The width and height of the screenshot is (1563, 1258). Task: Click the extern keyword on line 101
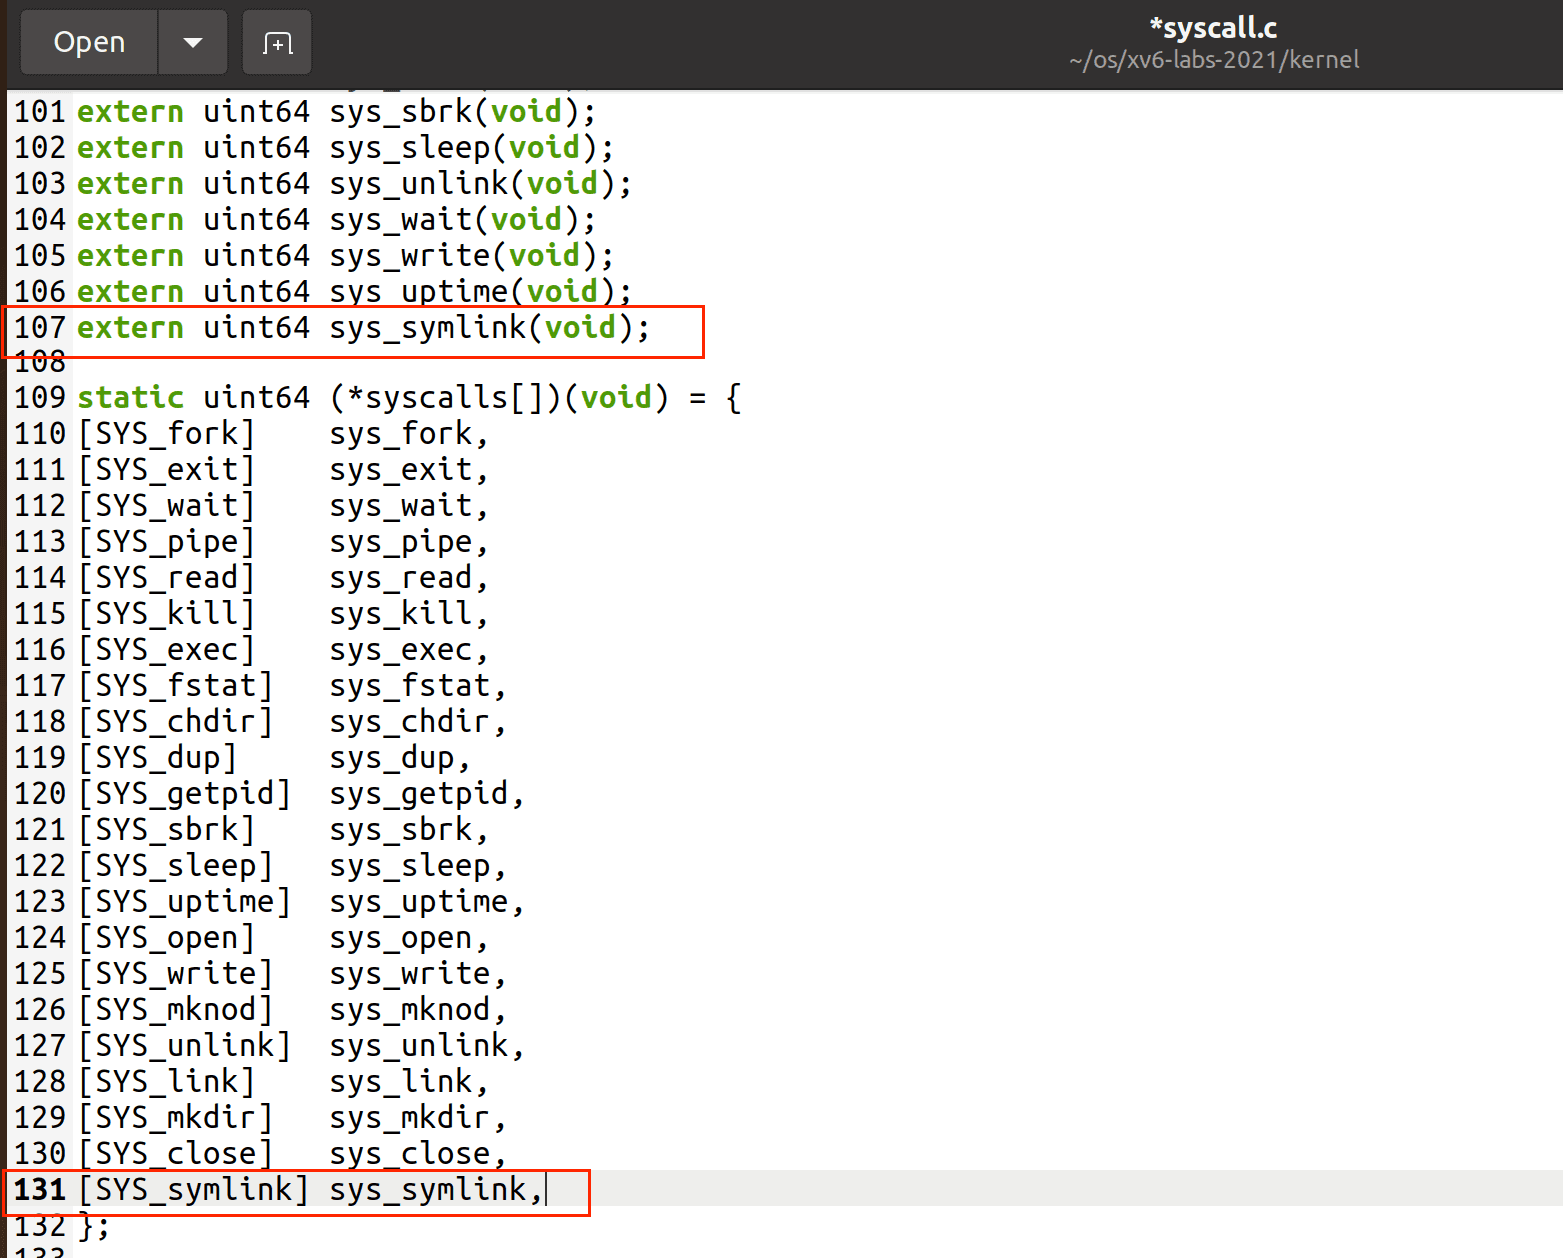130,112
